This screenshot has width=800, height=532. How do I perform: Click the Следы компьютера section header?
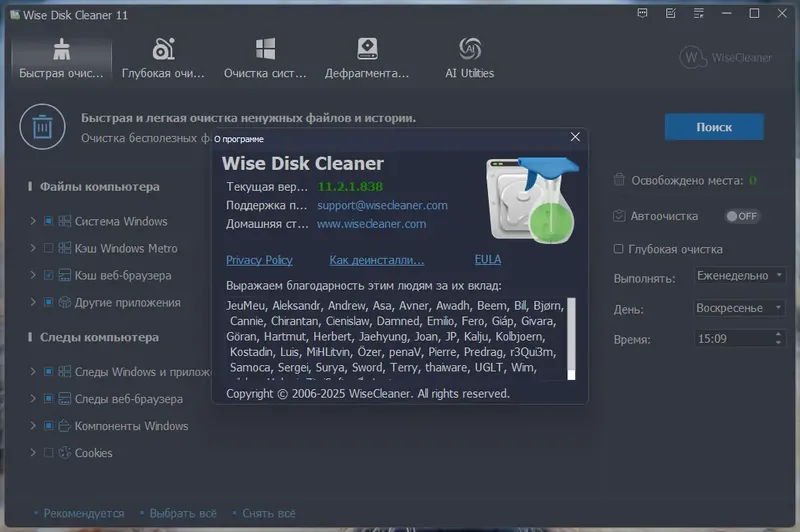[x=99, y=337]
